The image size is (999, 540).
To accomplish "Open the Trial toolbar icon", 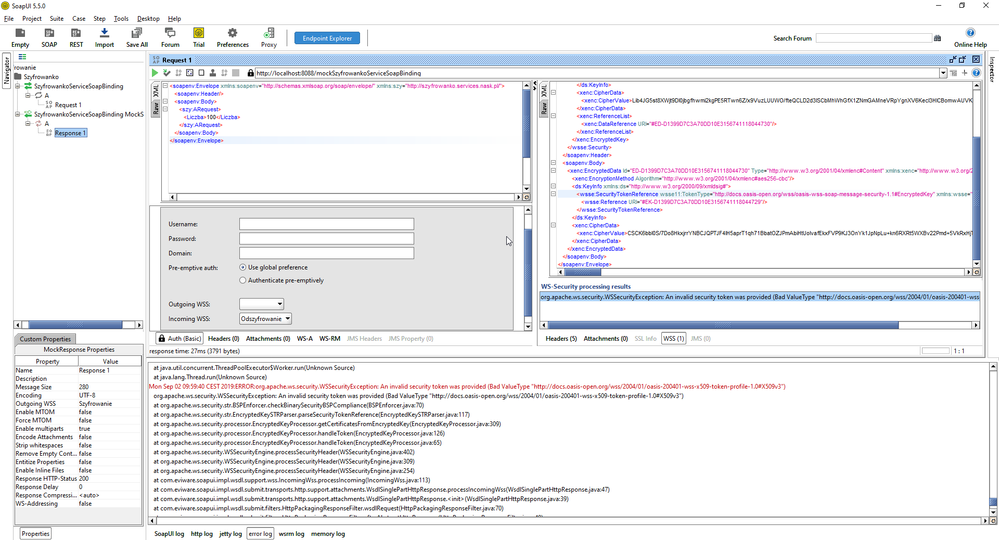I will pos(198,38).
